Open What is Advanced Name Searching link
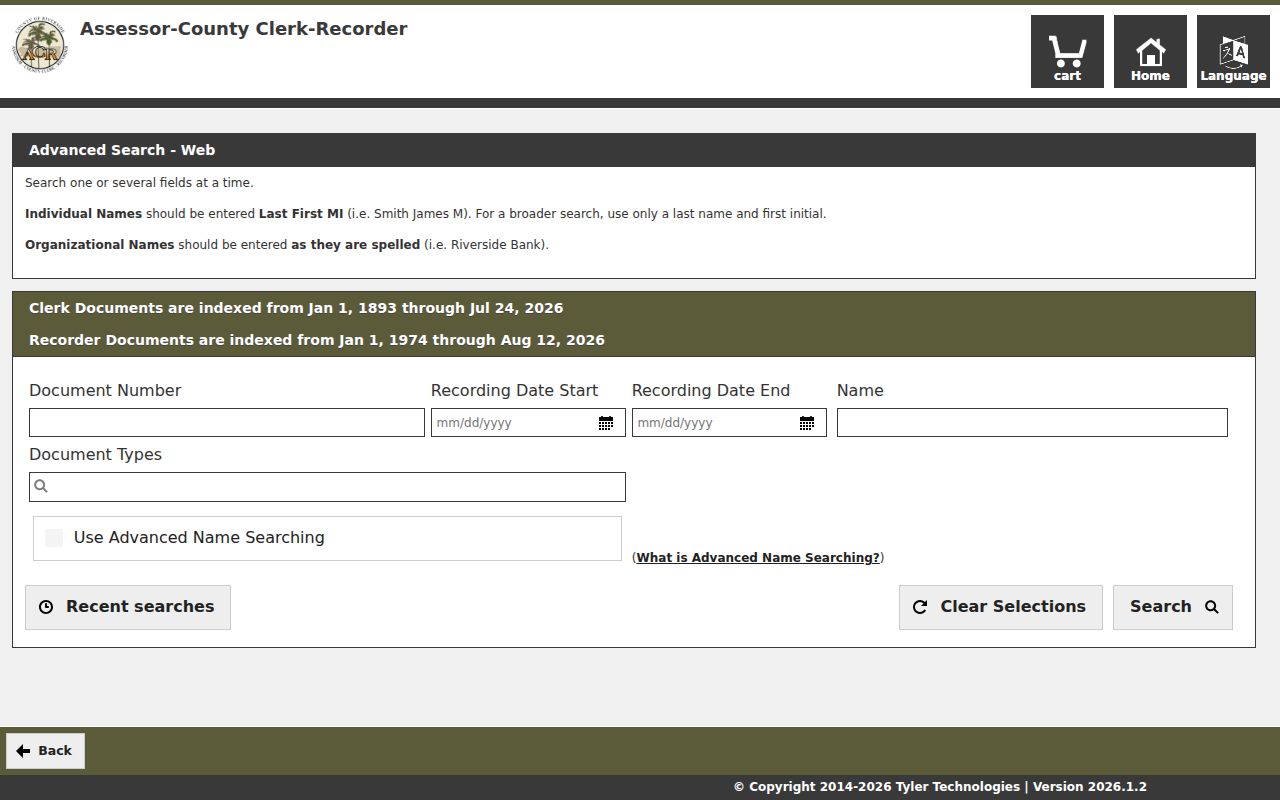1280x800 pixels. point(758,558)
